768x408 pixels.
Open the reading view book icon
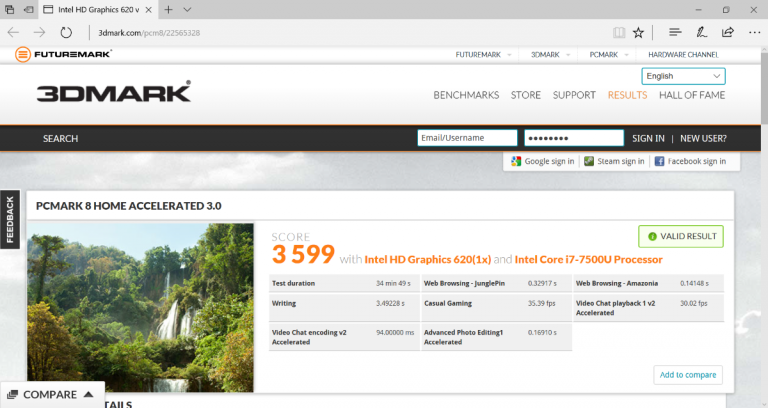[620, 32]
